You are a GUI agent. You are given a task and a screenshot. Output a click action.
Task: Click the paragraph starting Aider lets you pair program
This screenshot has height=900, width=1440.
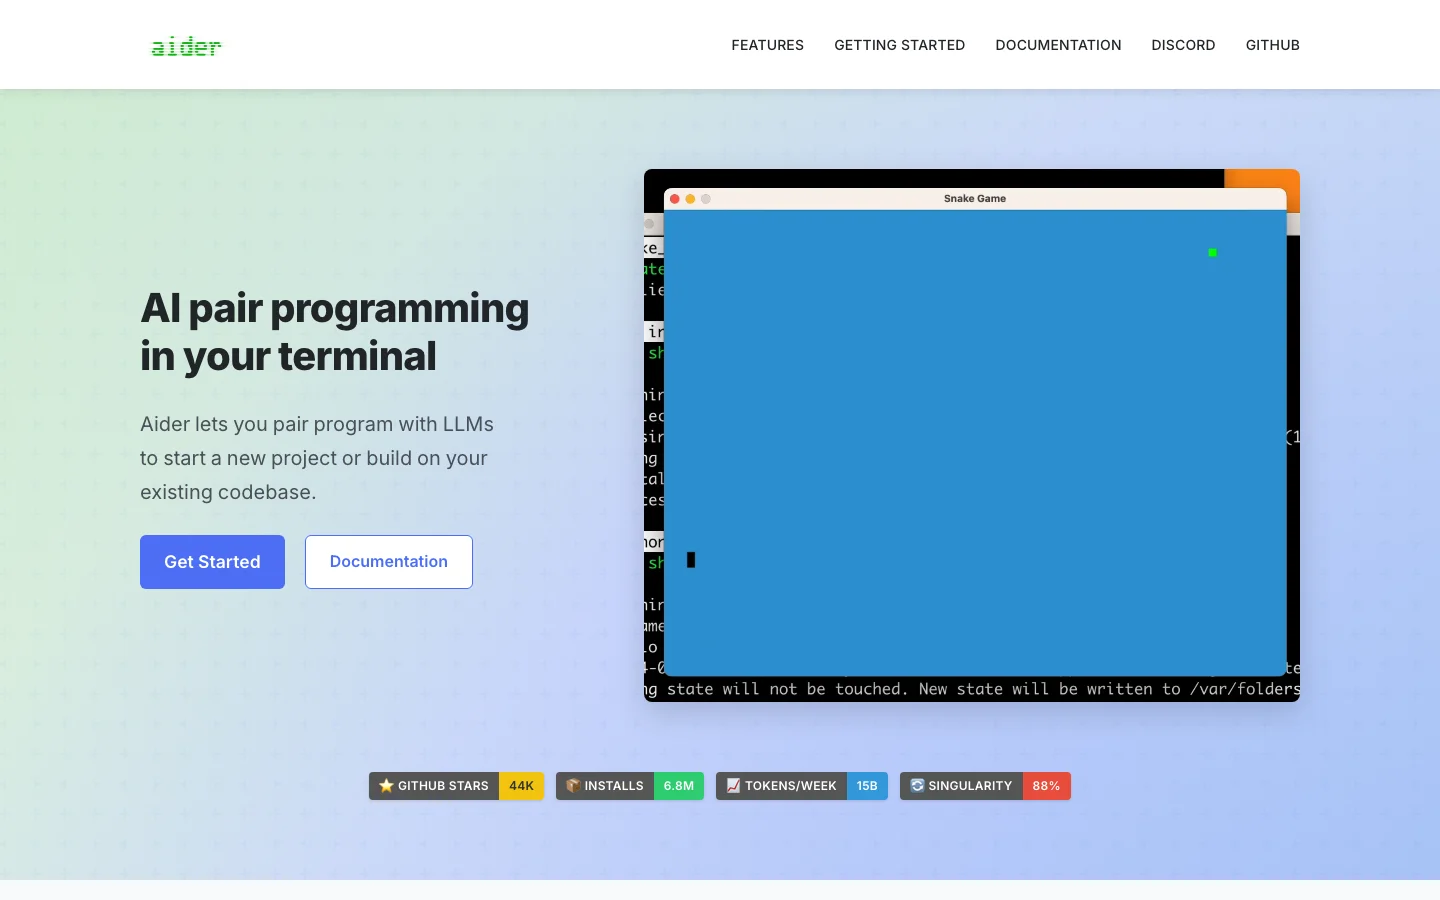coord(317,458)
